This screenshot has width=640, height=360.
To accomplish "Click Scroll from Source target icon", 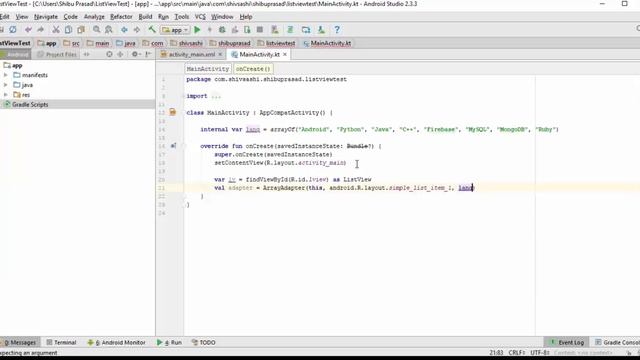I will point(109,54).
